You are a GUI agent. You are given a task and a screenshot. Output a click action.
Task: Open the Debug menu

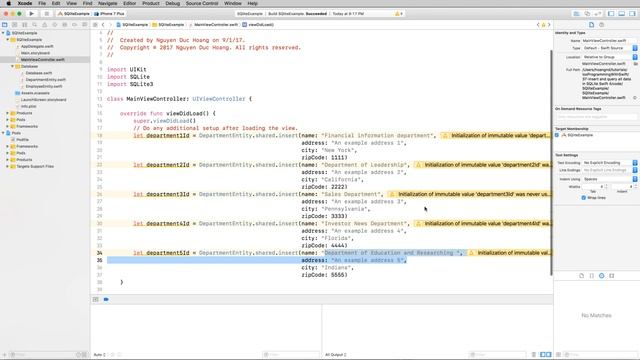coord(173,3)
